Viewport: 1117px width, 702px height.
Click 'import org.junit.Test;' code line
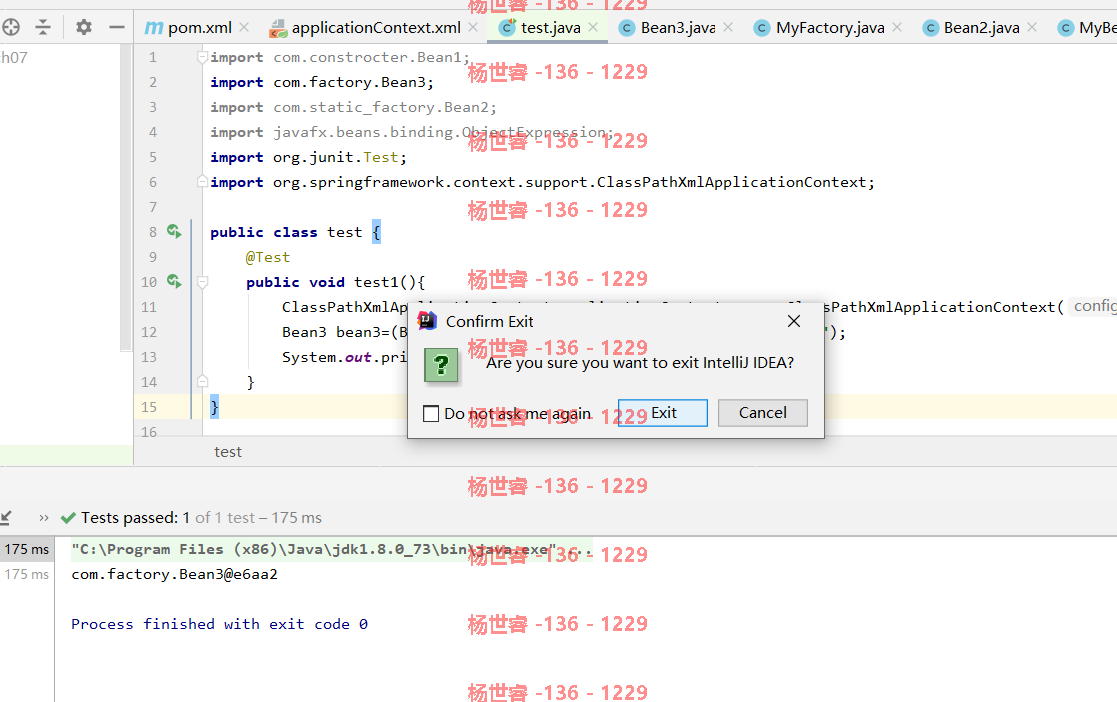point(308,157)
